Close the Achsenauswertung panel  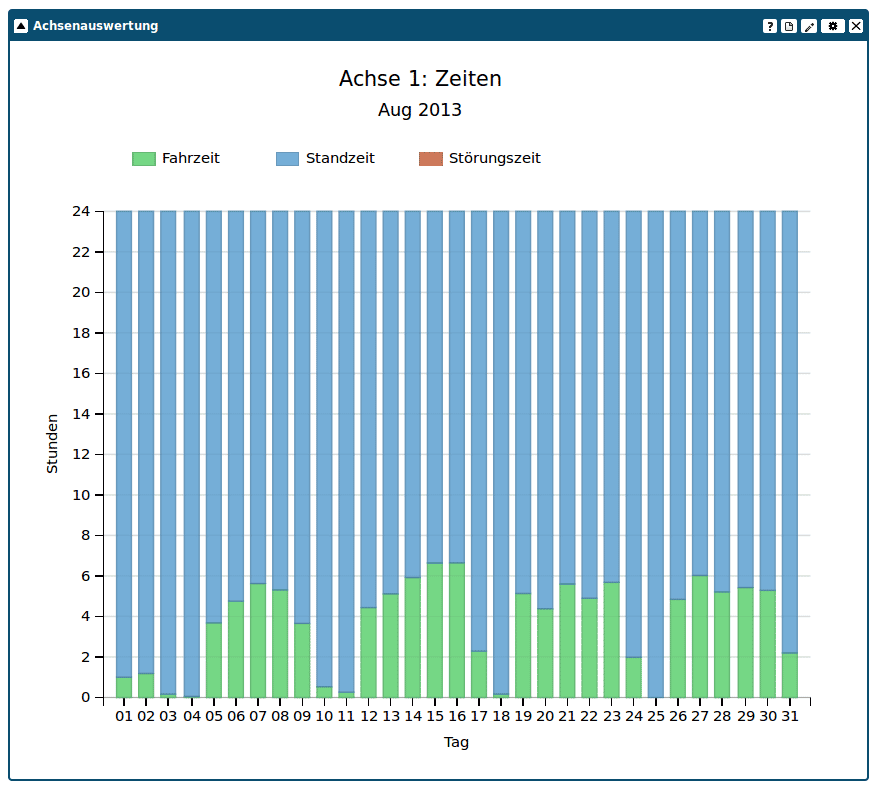(x=856, y=26)
